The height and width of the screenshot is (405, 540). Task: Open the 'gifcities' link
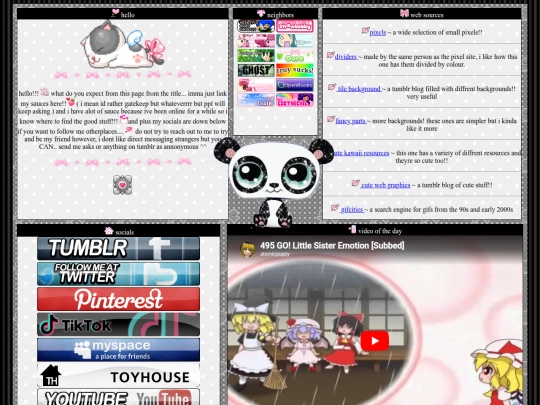pyautogui.click(x=352, y=209)
